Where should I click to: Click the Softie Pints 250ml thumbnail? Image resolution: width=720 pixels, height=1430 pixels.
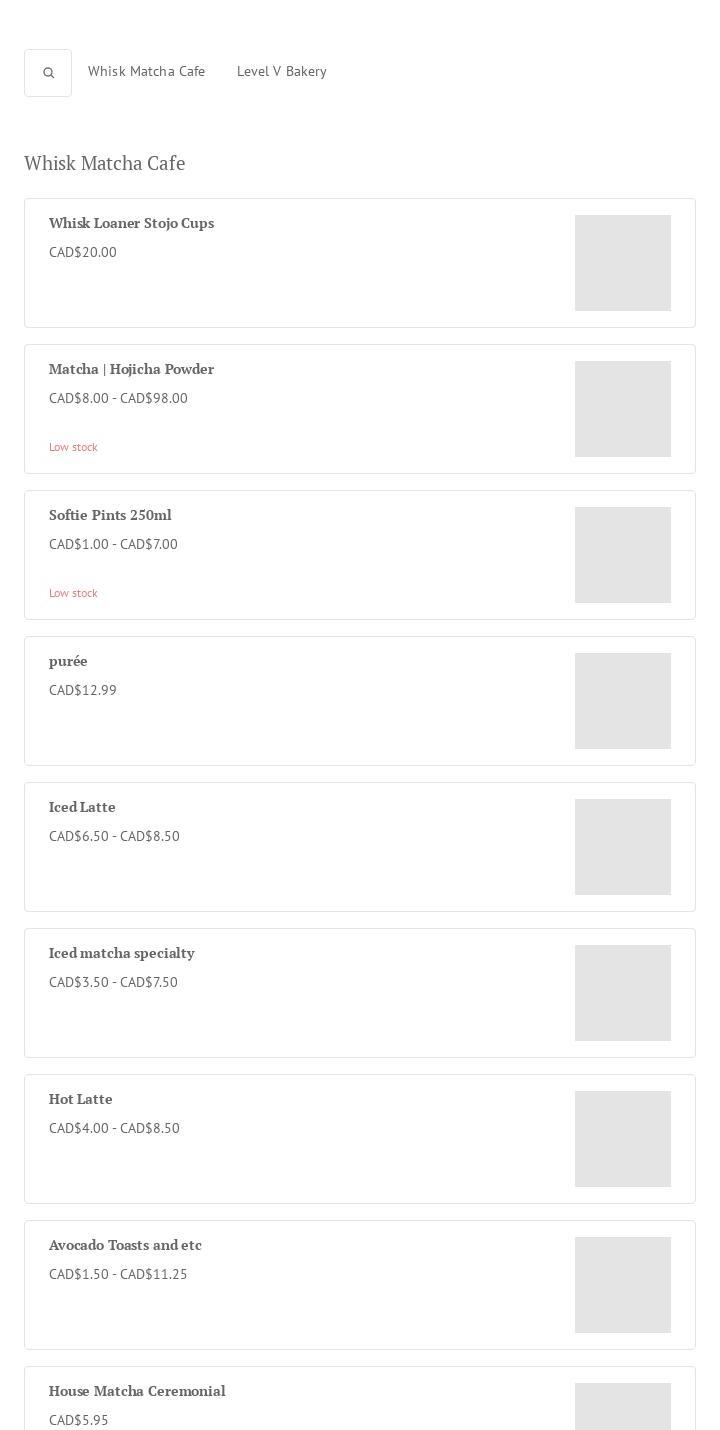(622, 555)
